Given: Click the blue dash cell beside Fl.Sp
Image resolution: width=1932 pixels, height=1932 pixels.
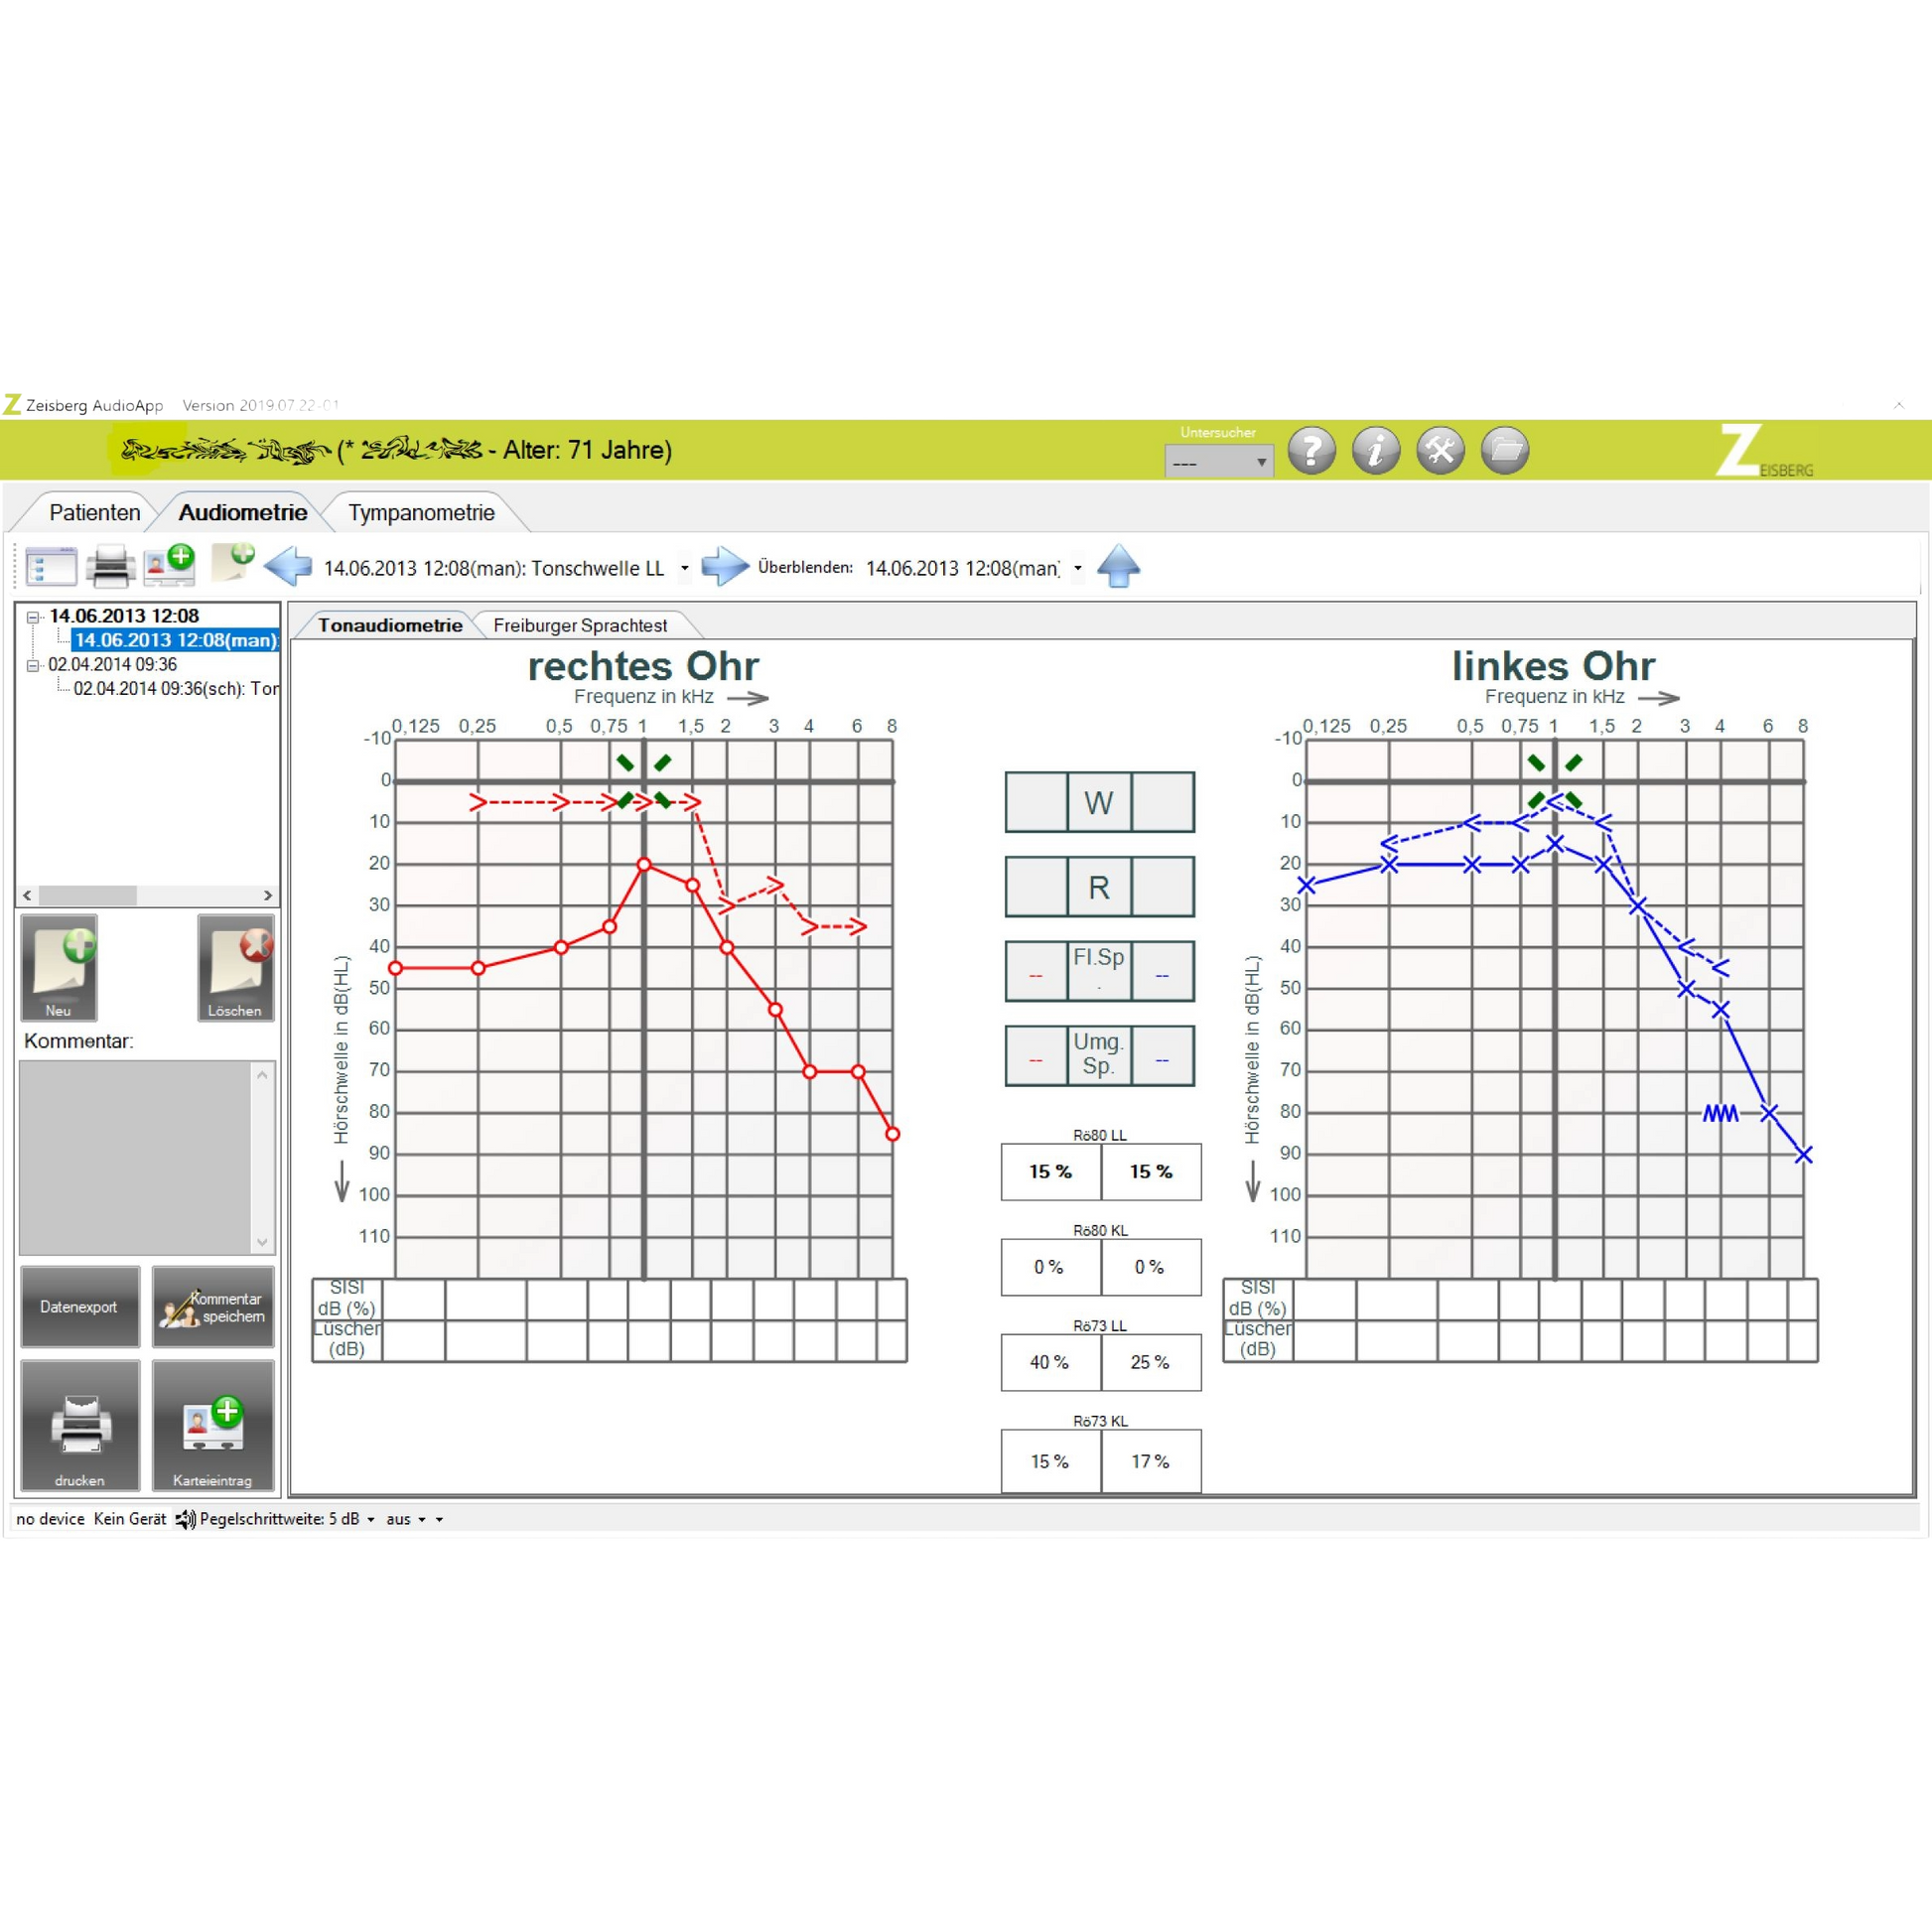Looking at the screenshot, I should tap(1163, 971).
